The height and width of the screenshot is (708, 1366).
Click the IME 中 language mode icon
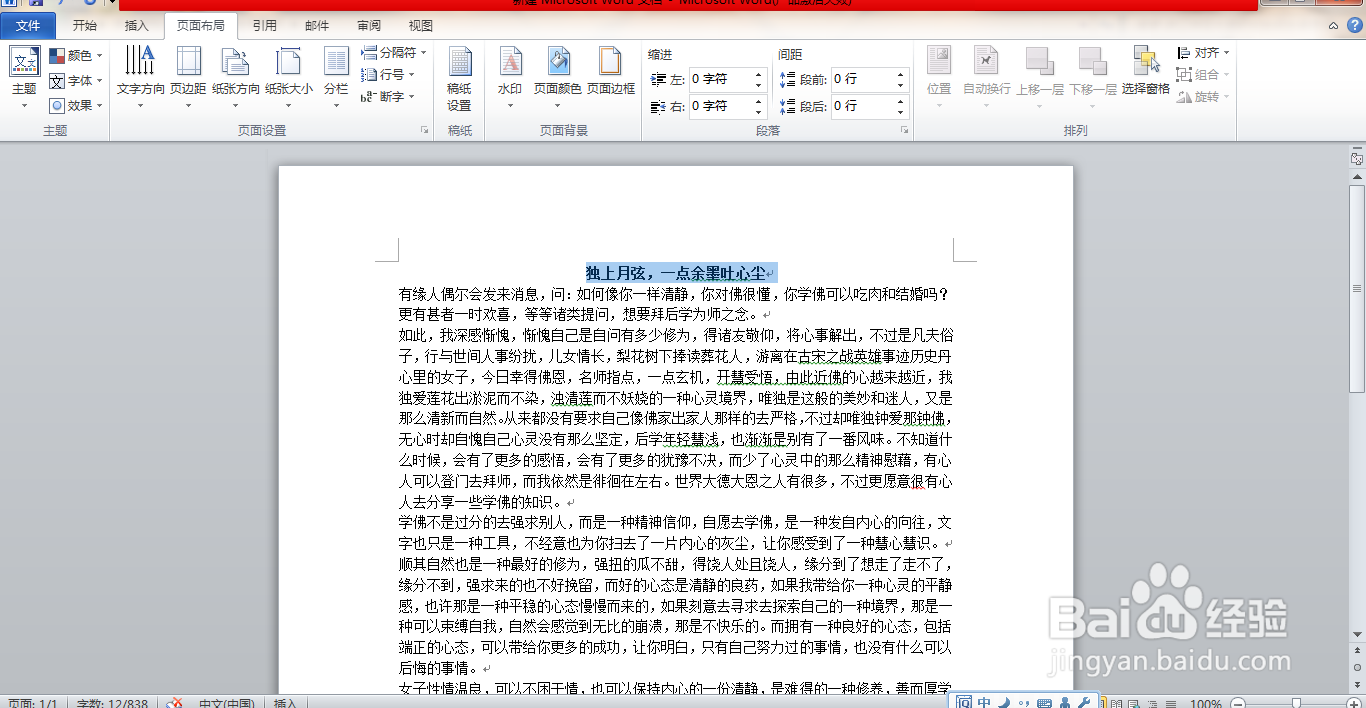pyautogui.click(x=985, y=703)
